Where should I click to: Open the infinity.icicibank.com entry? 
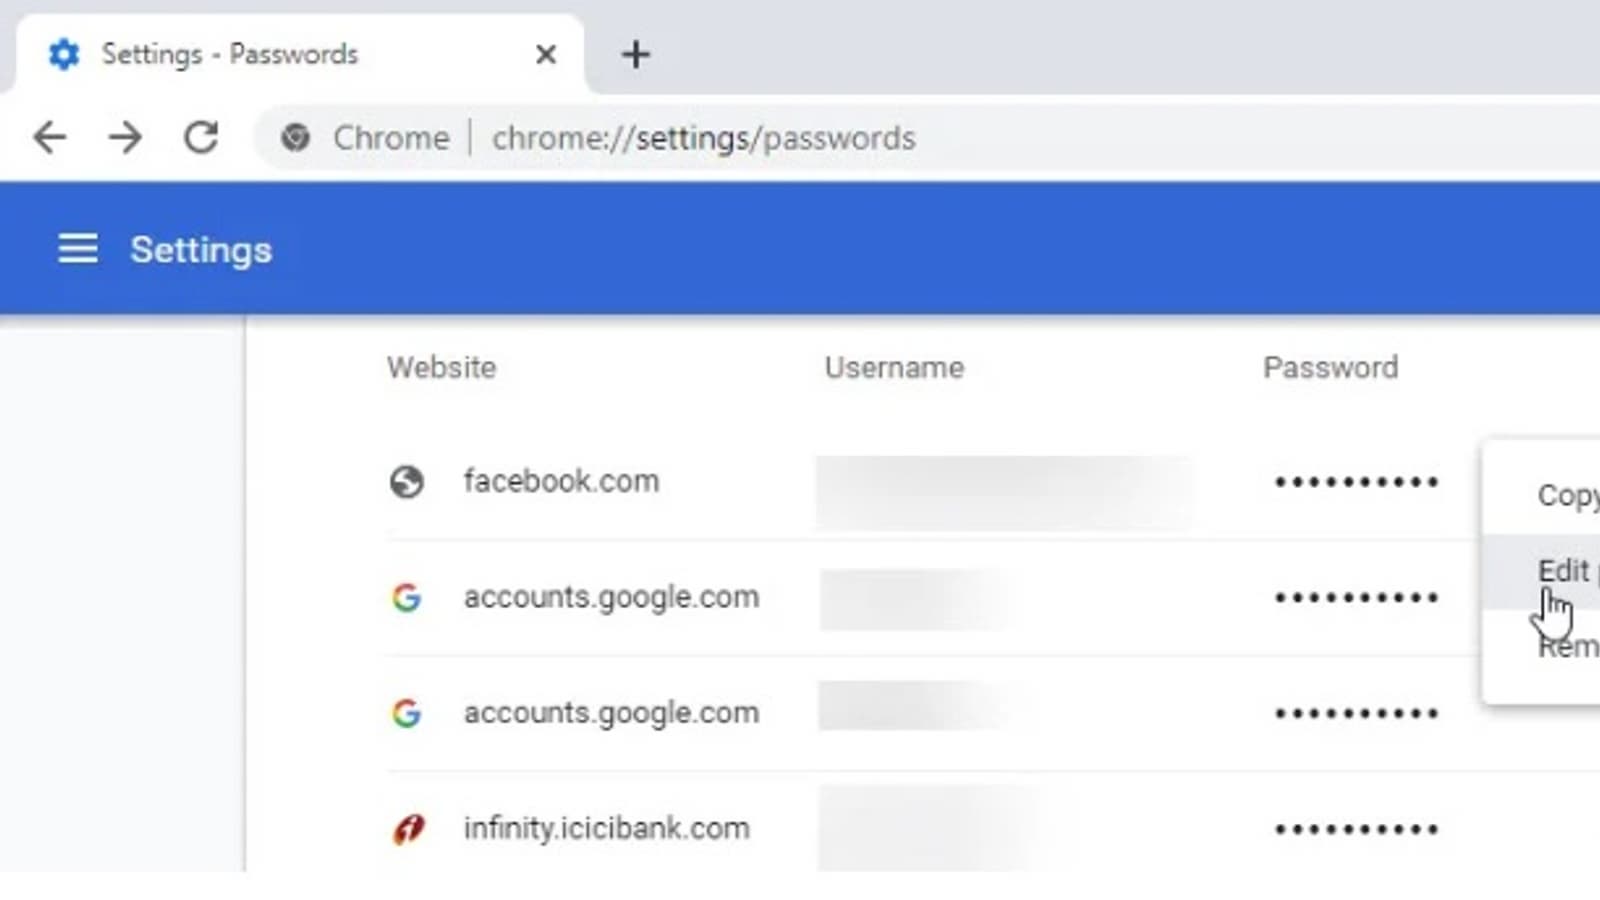click(606, 829)
